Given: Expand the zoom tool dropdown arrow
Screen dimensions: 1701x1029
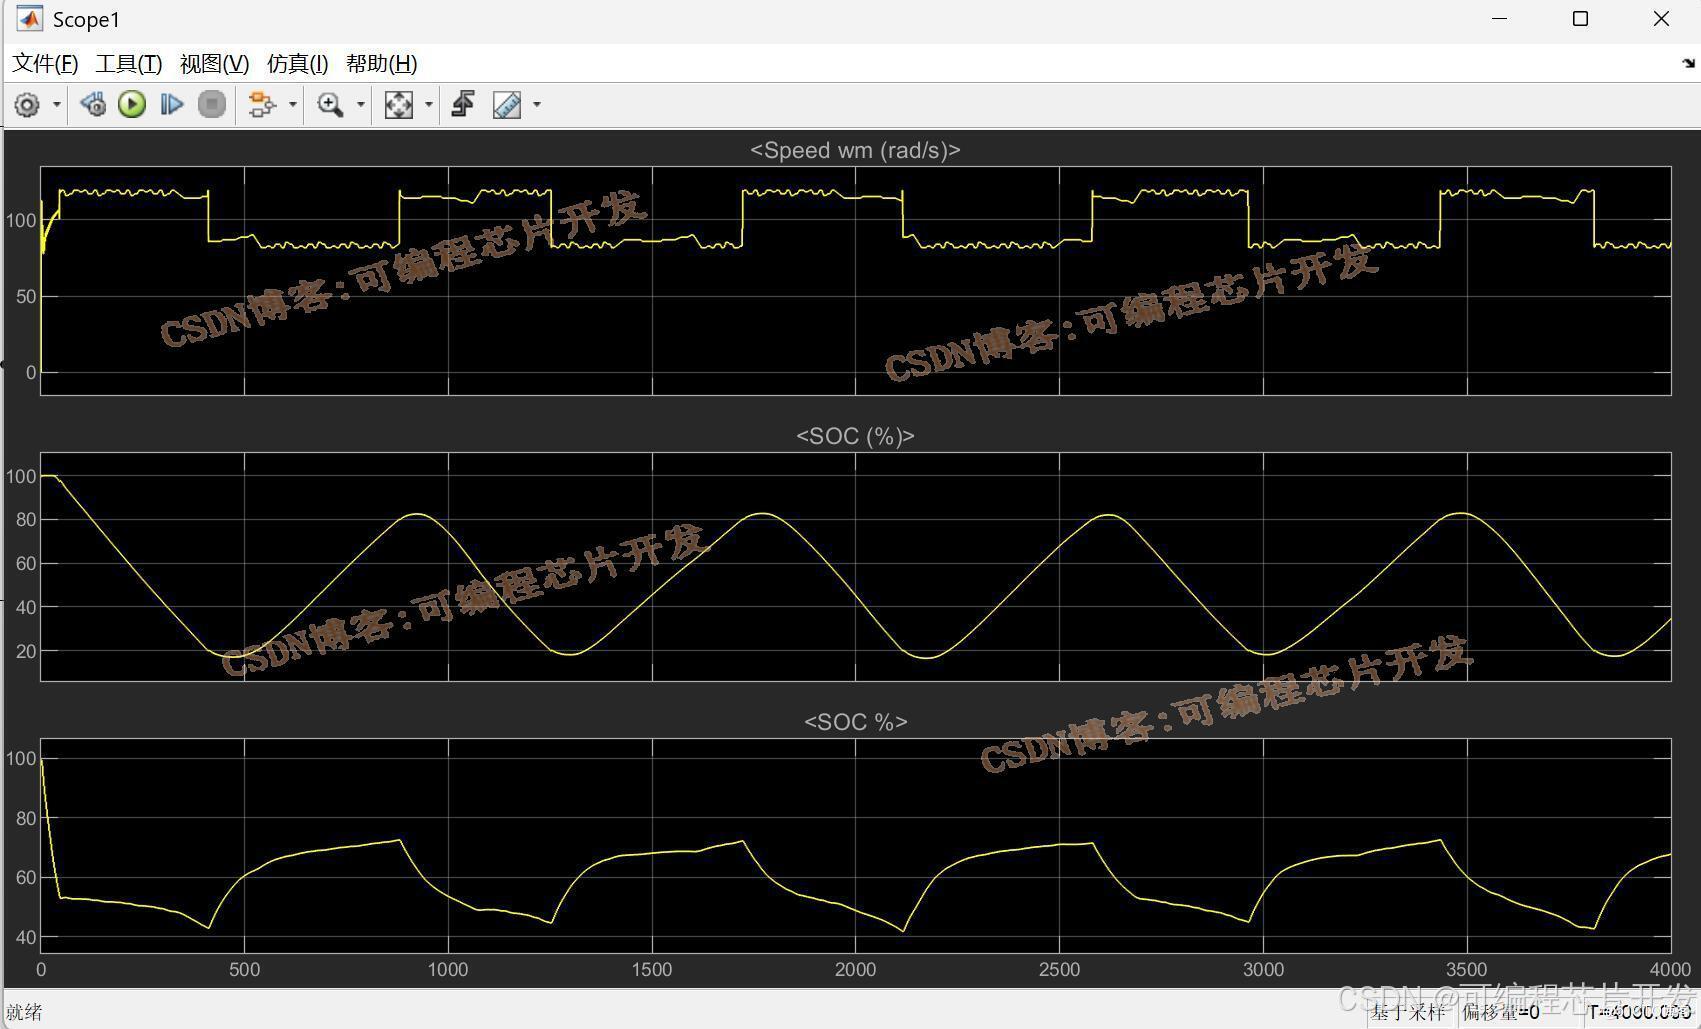Looking at the screenshot, I should pyautogui.click(x=361, y=104).
